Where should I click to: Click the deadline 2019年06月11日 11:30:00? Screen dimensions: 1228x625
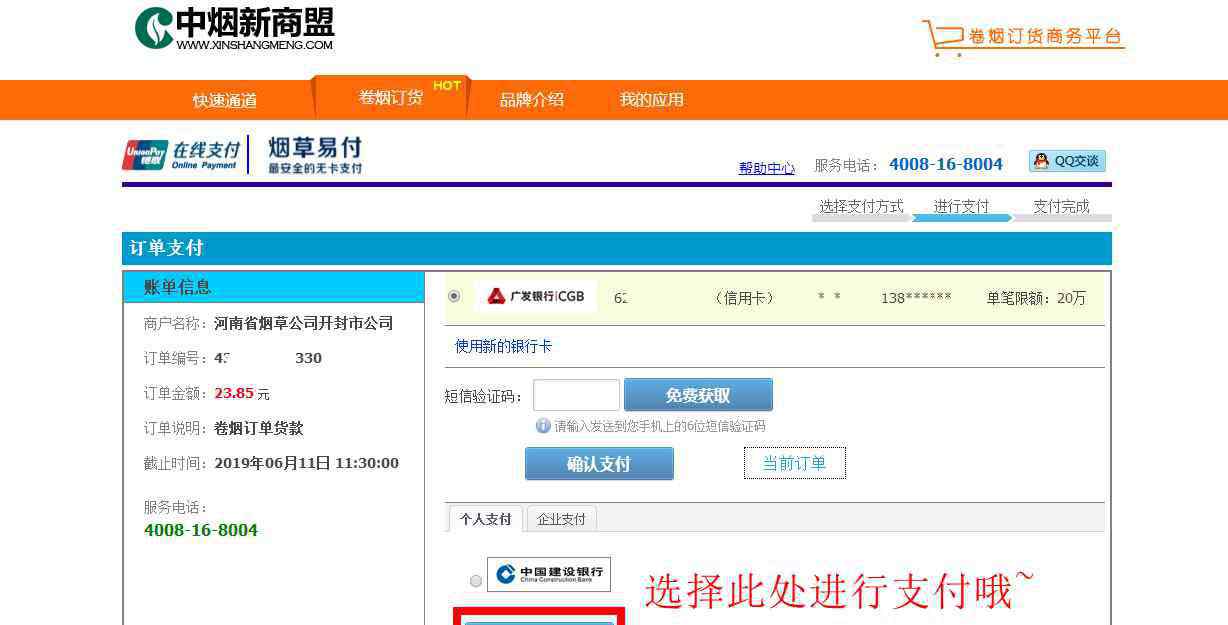(x=306, y=463)
